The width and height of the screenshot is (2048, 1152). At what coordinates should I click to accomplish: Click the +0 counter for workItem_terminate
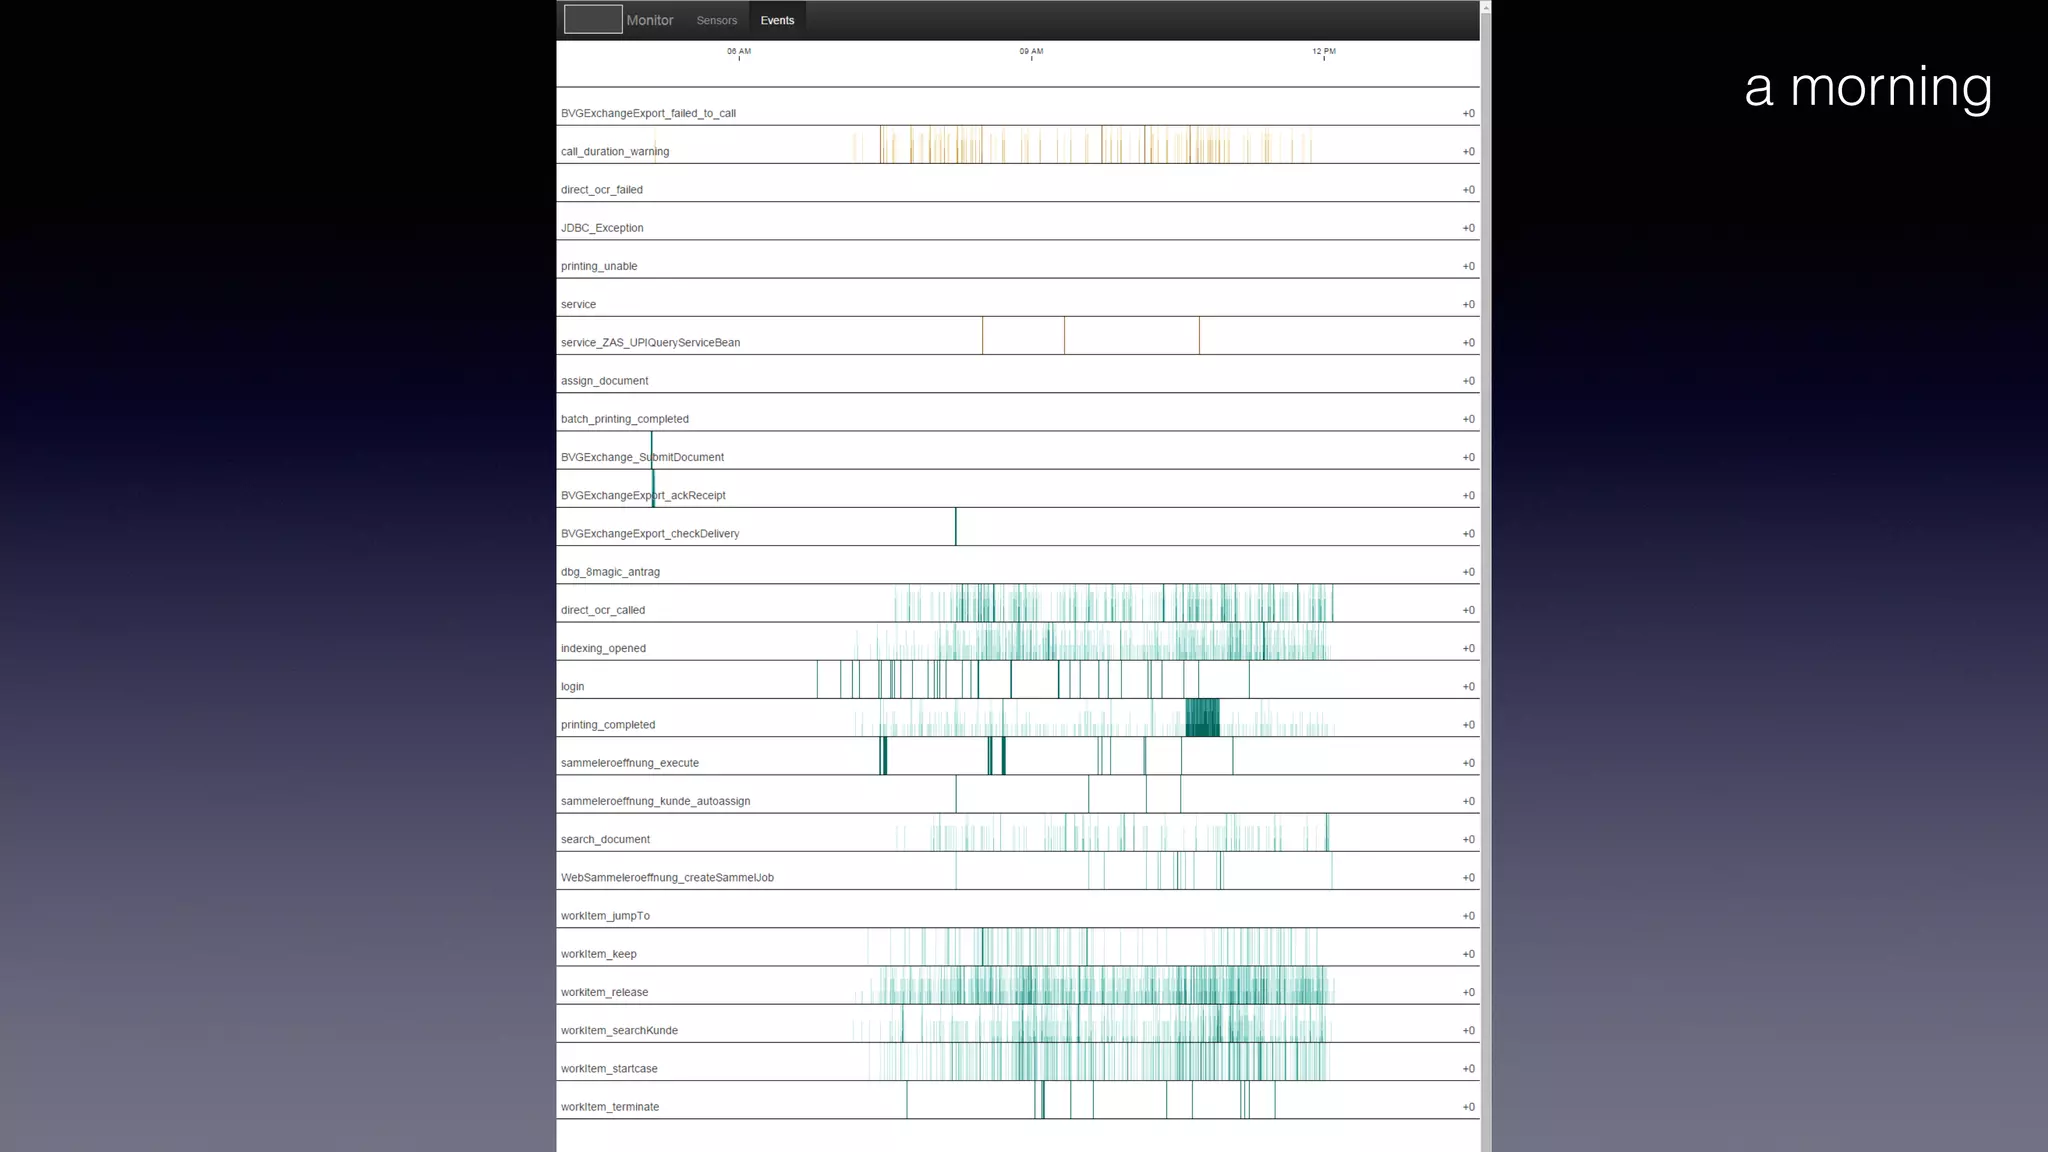click(1468, 1107)
